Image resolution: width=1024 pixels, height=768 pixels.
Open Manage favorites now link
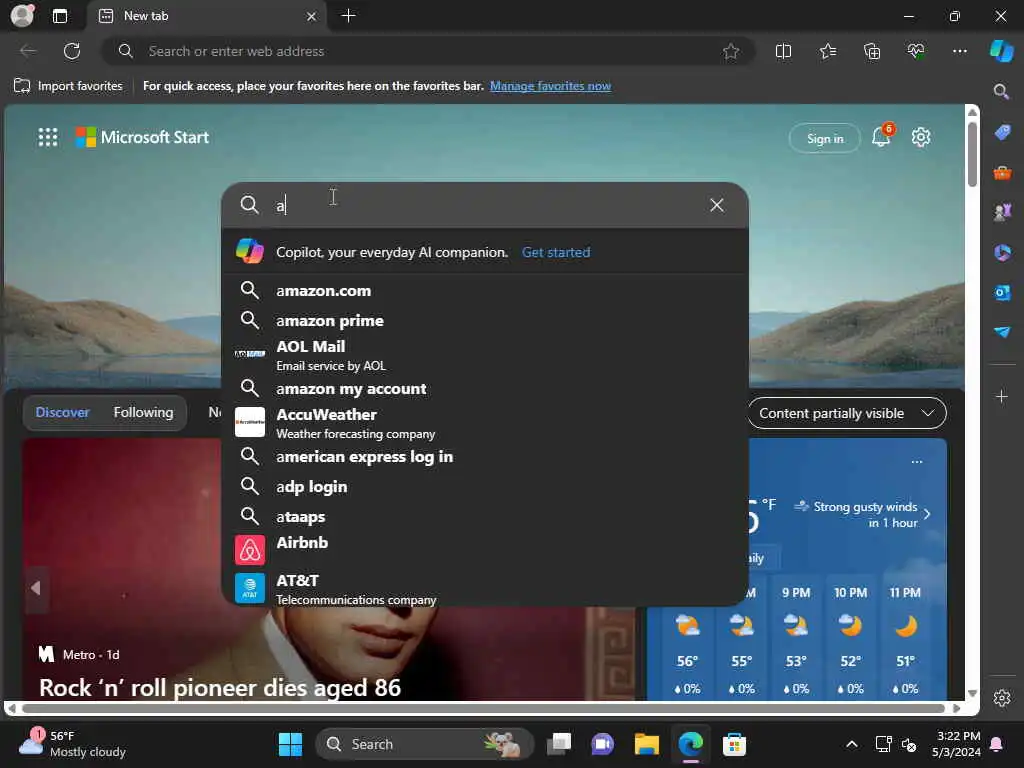coord(551,86)
